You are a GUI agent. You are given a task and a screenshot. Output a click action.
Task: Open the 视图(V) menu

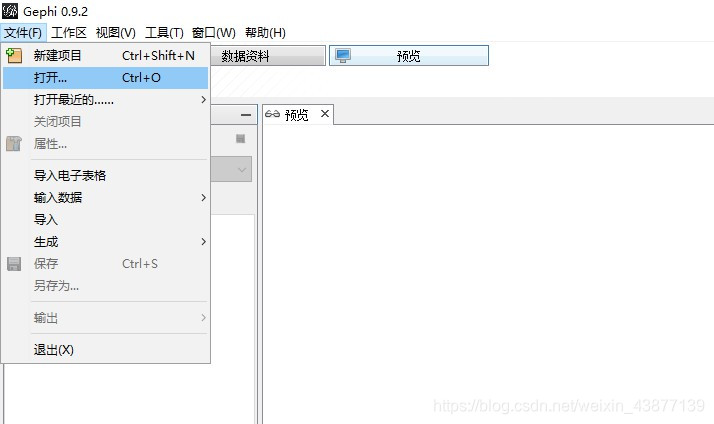point(116,32)
